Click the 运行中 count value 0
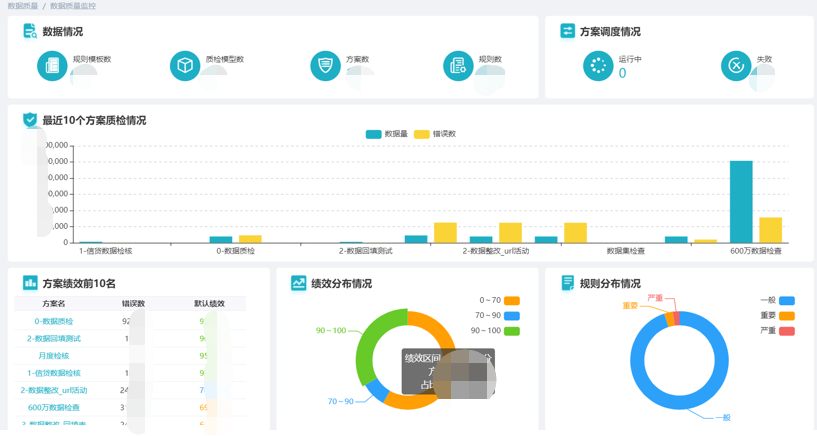 622,73
